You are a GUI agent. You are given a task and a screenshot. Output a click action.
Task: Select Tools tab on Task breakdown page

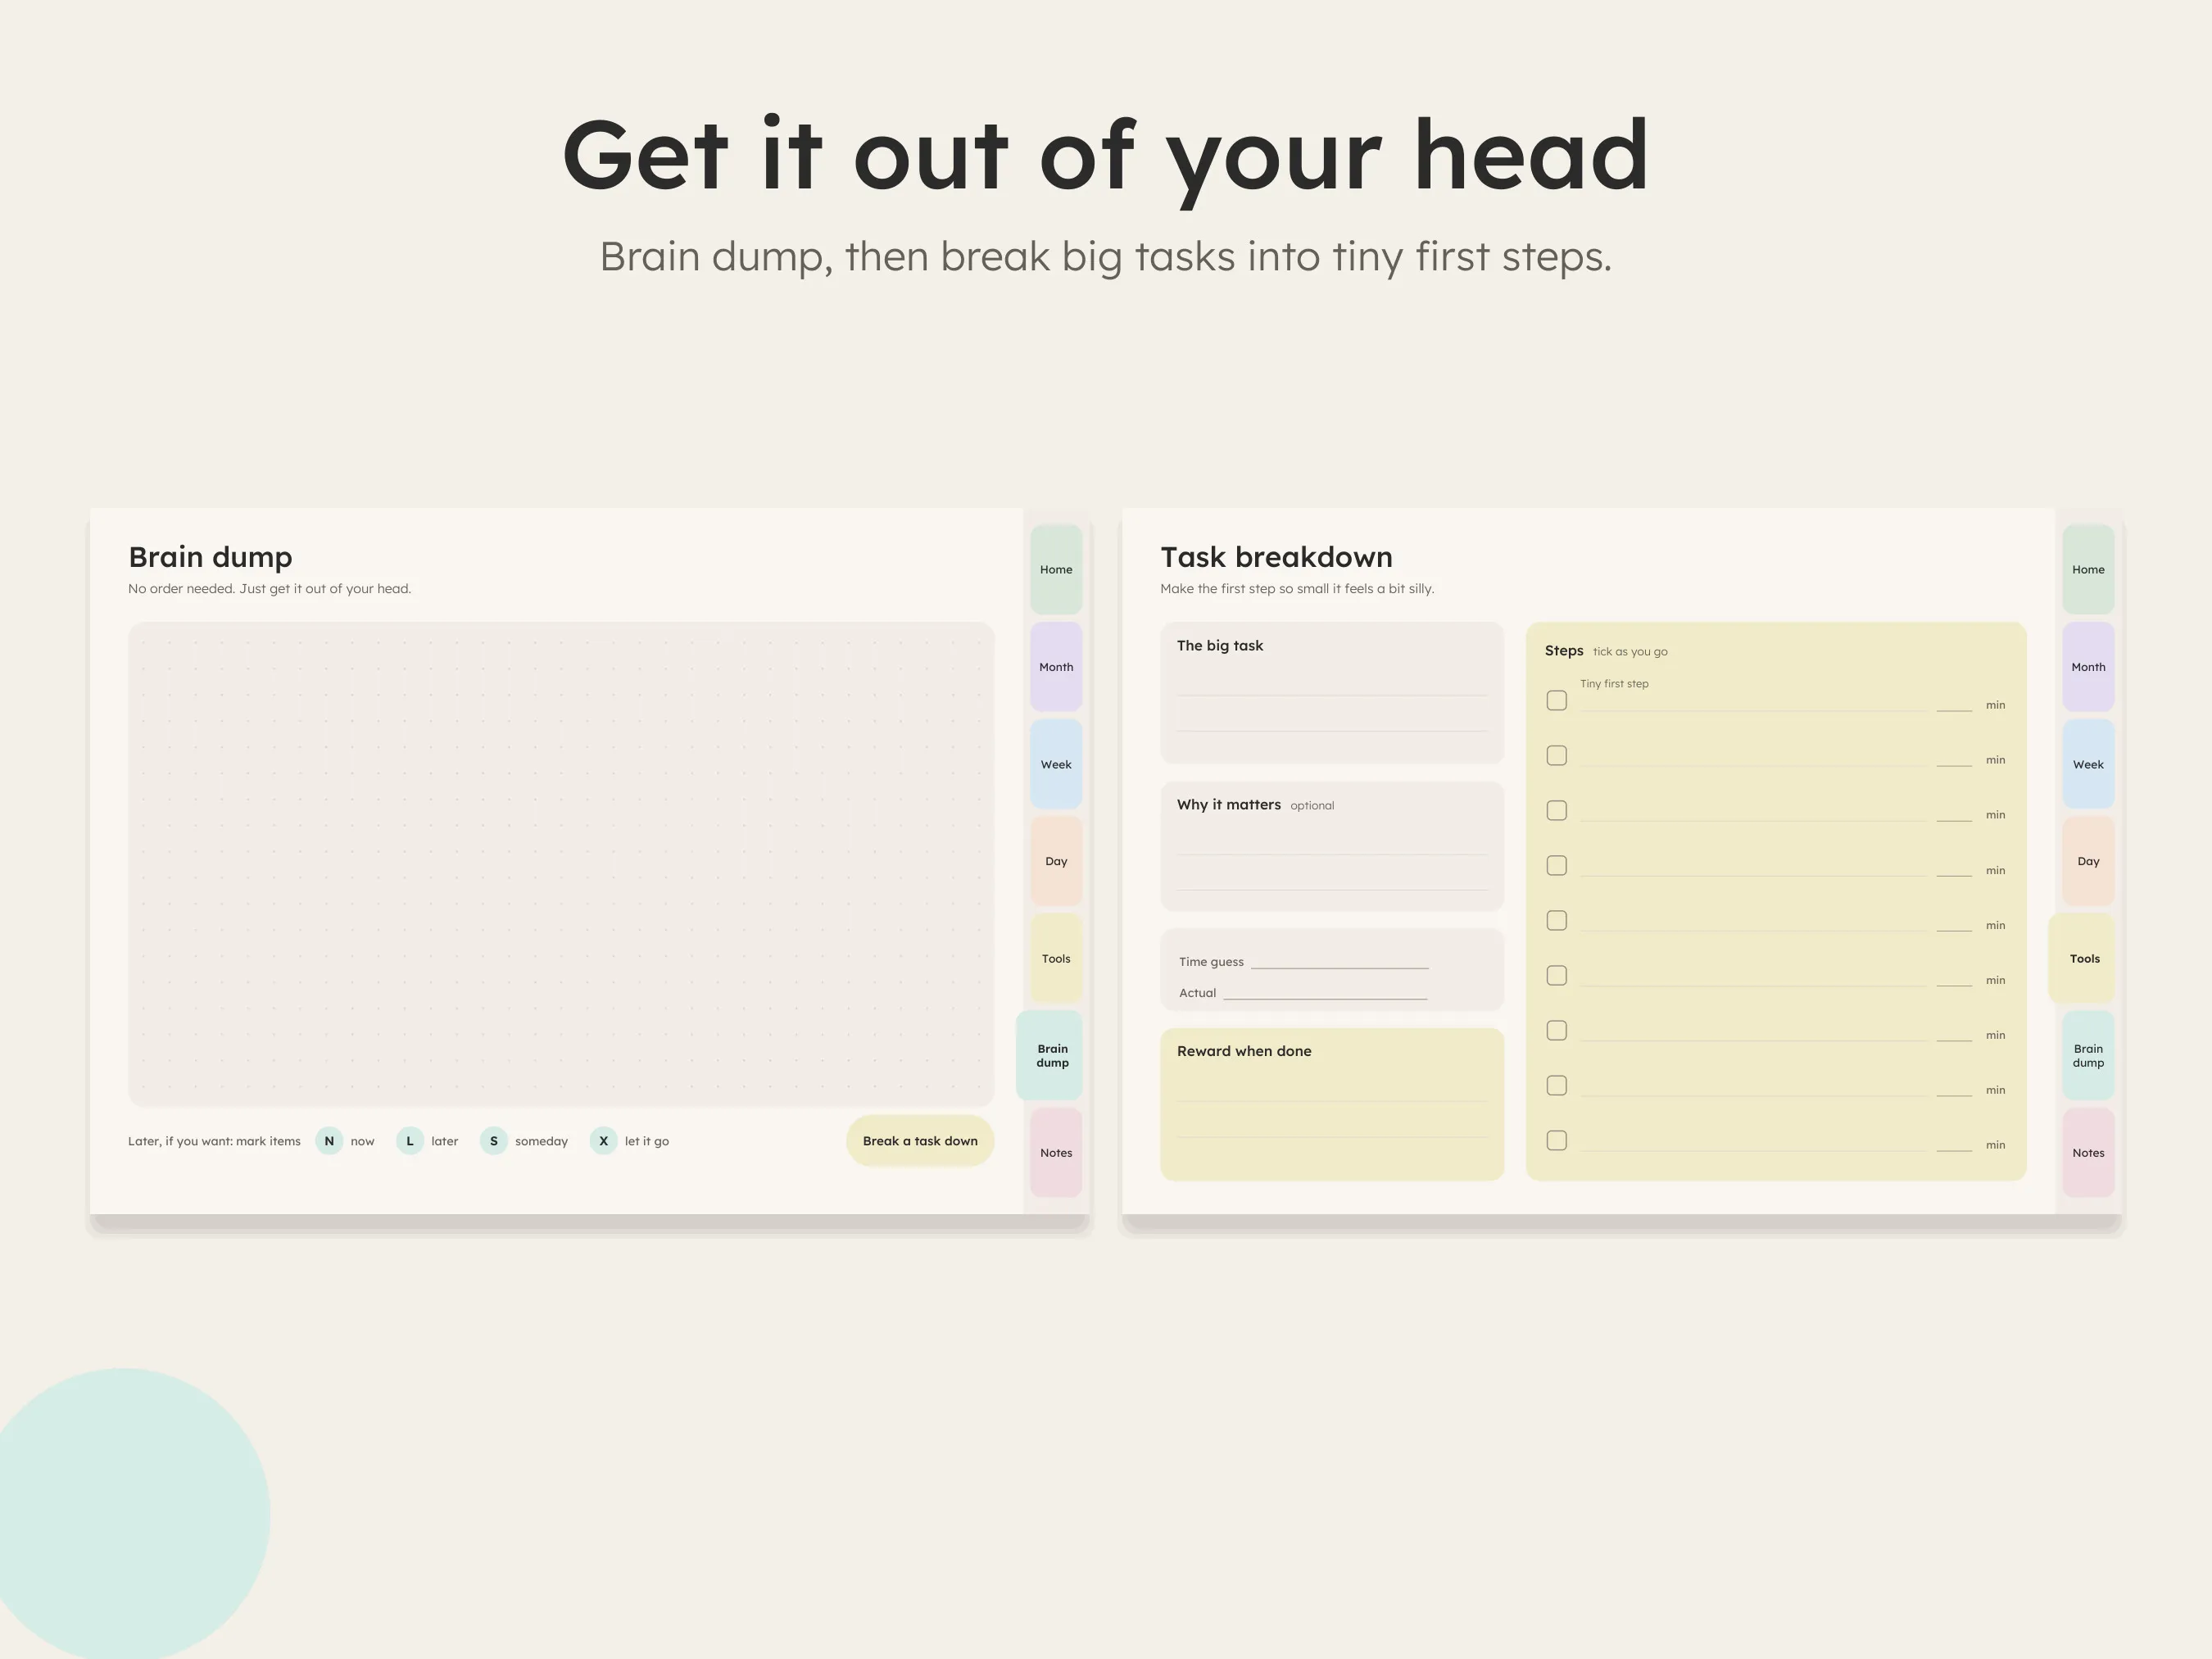(x=2082, y=958)
